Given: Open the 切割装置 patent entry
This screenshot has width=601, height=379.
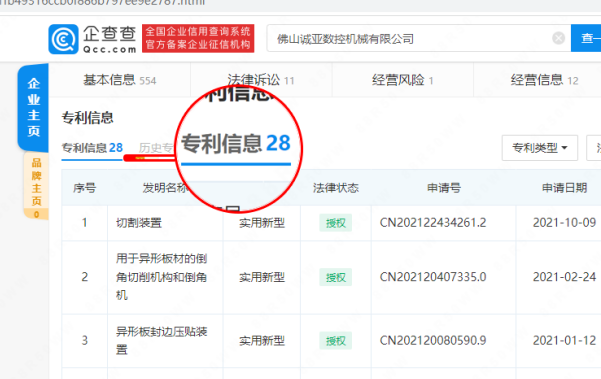Looking at the screenshot, I should point(139,223).
